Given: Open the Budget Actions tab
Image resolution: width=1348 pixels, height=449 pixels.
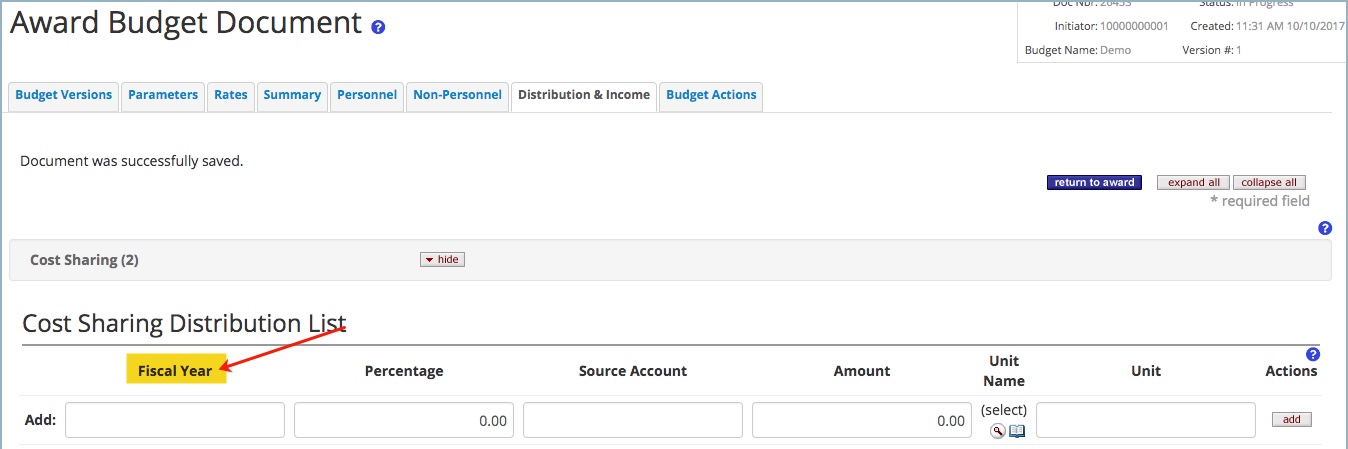Looking at the screenshot, I should coord(711,95).
